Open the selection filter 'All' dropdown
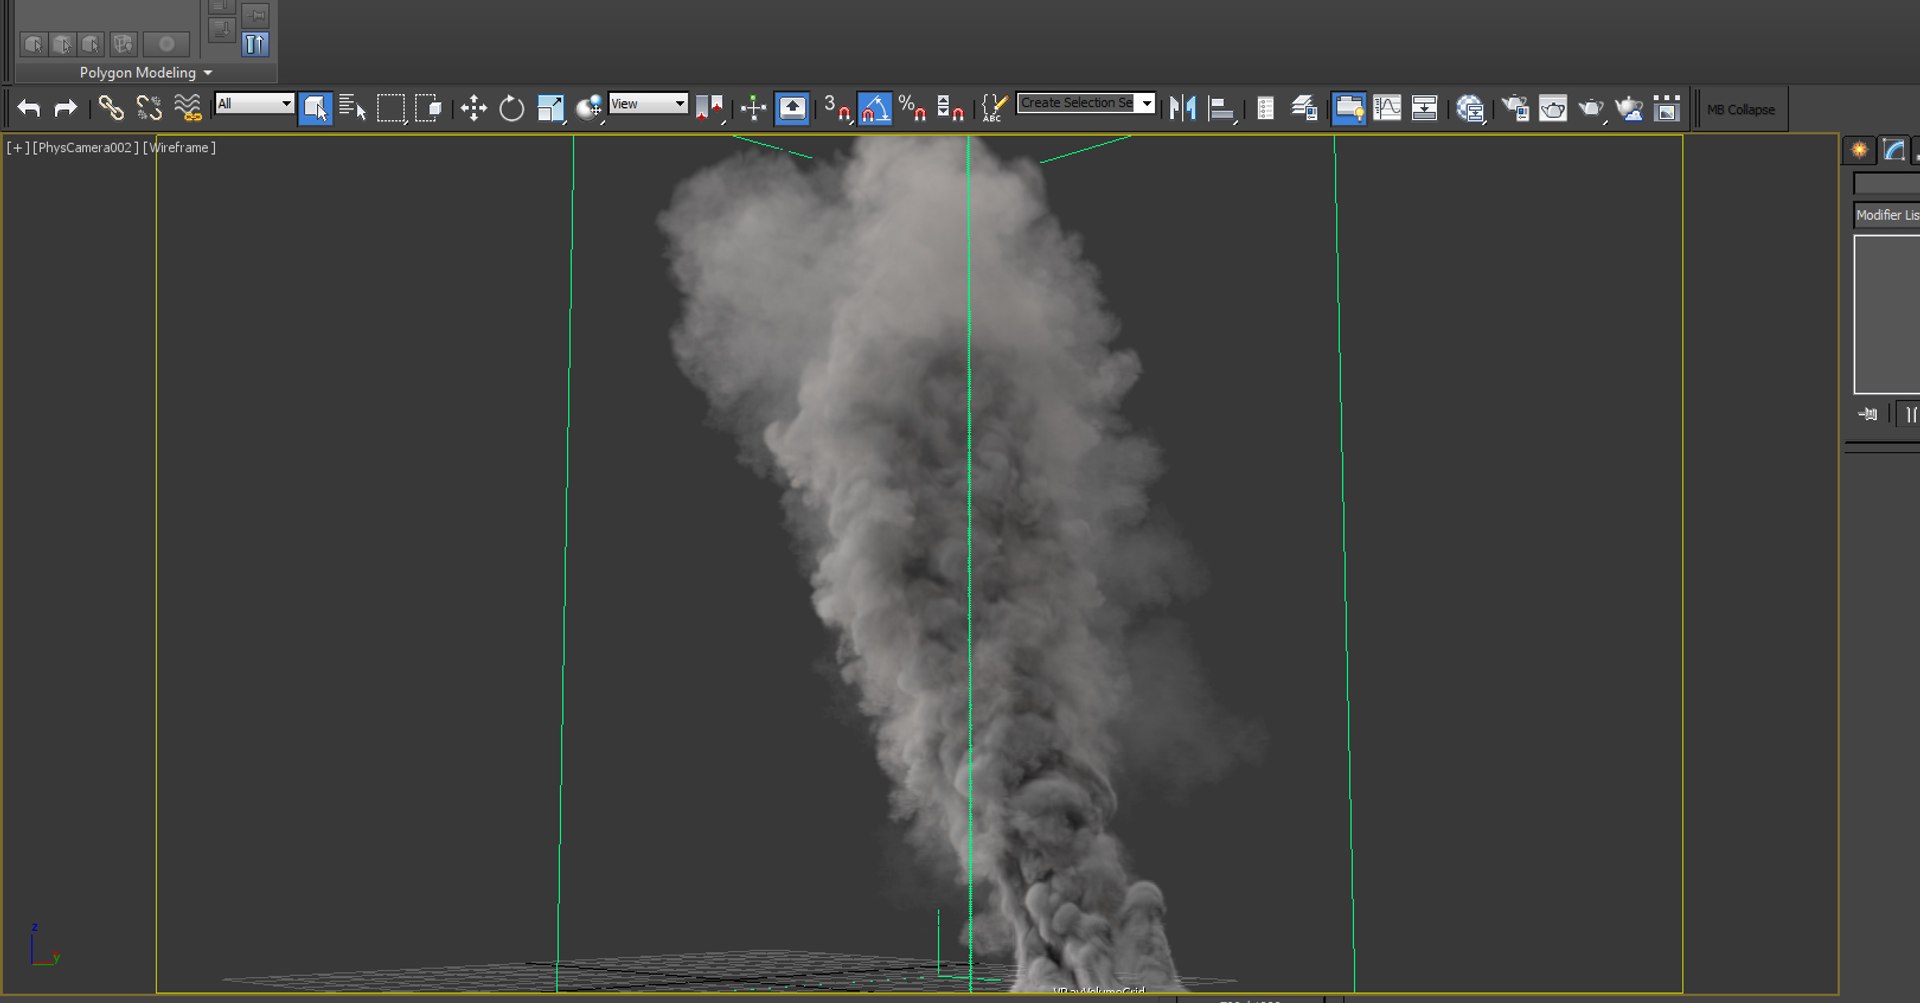Image resolution: width=1920 pixels, height=1003 pixels. (x=254, y=103)
